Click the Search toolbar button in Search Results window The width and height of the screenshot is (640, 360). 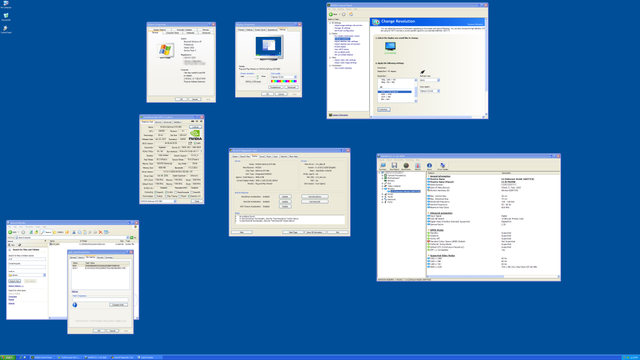click(x=46, y=232)
